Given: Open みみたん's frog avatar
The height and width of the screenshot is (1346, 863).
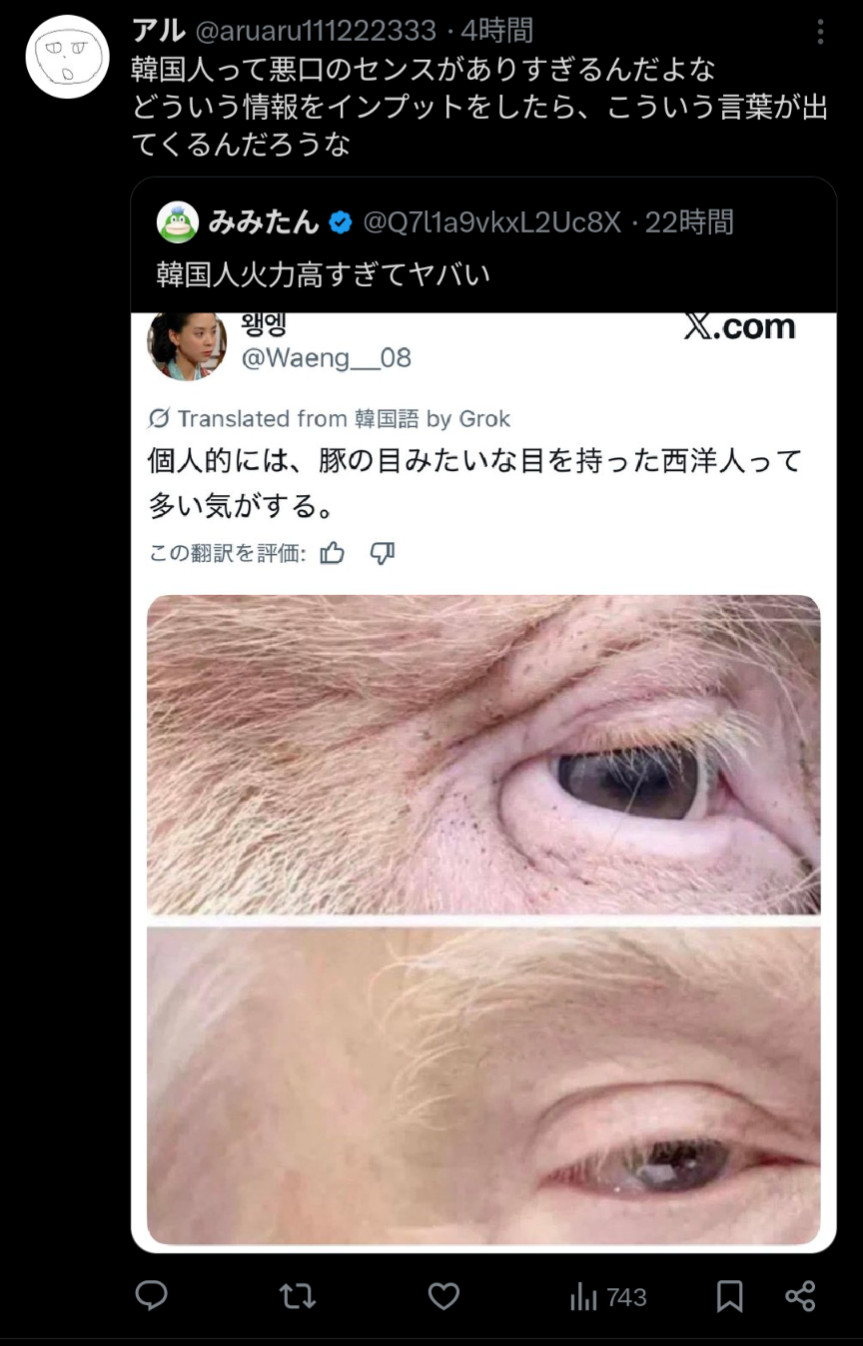Looking at the screenshot, I should click(x=177, y=222).
